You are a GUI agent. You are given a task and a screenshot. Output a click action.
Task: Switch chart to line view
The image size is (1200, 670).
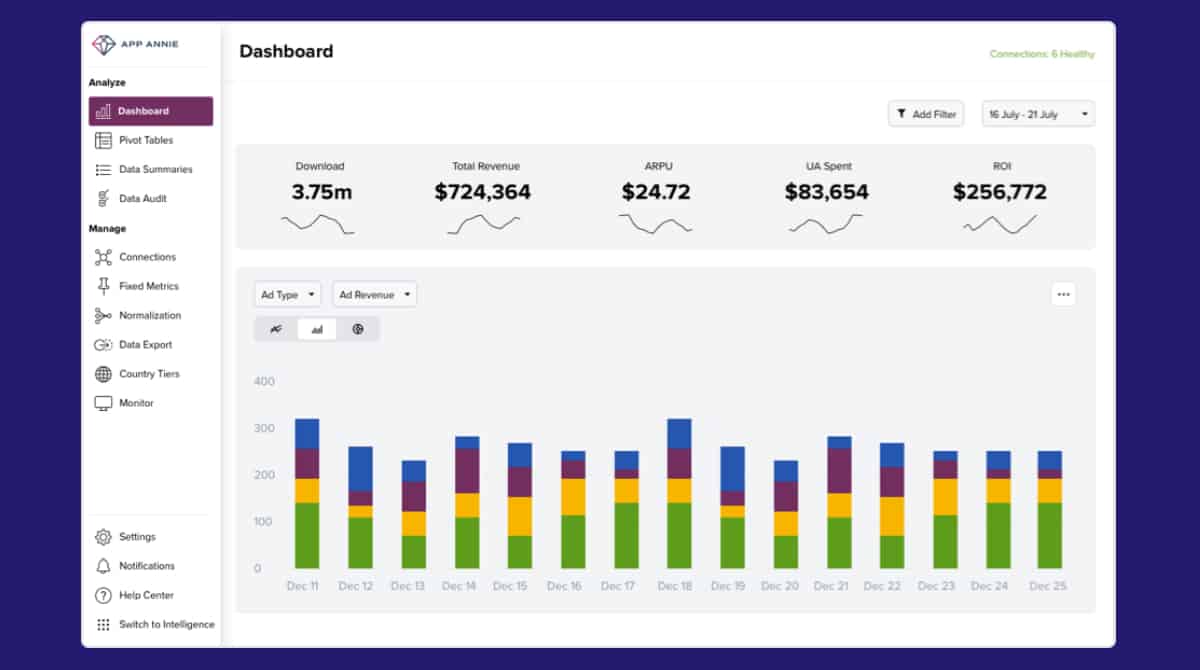[x=276, y=329]
